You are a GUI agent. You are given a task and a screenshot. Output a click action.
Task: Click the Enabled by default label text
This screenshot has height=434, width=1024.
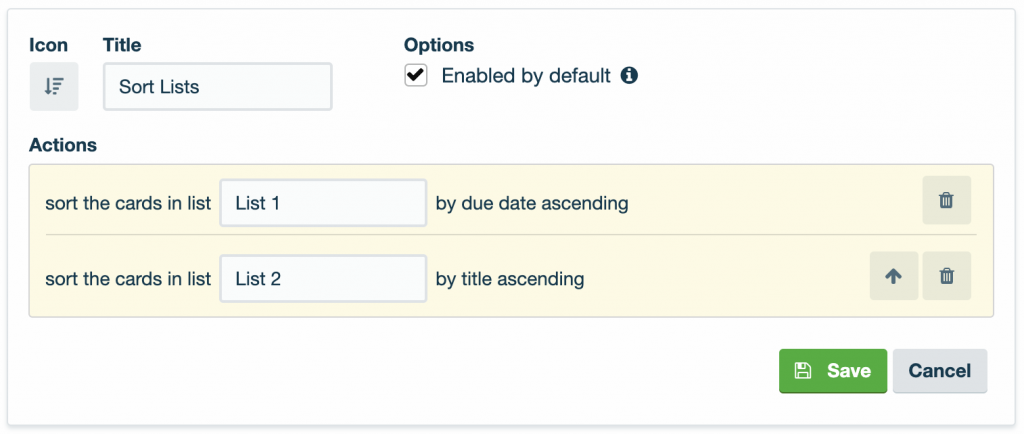[526, 76]
